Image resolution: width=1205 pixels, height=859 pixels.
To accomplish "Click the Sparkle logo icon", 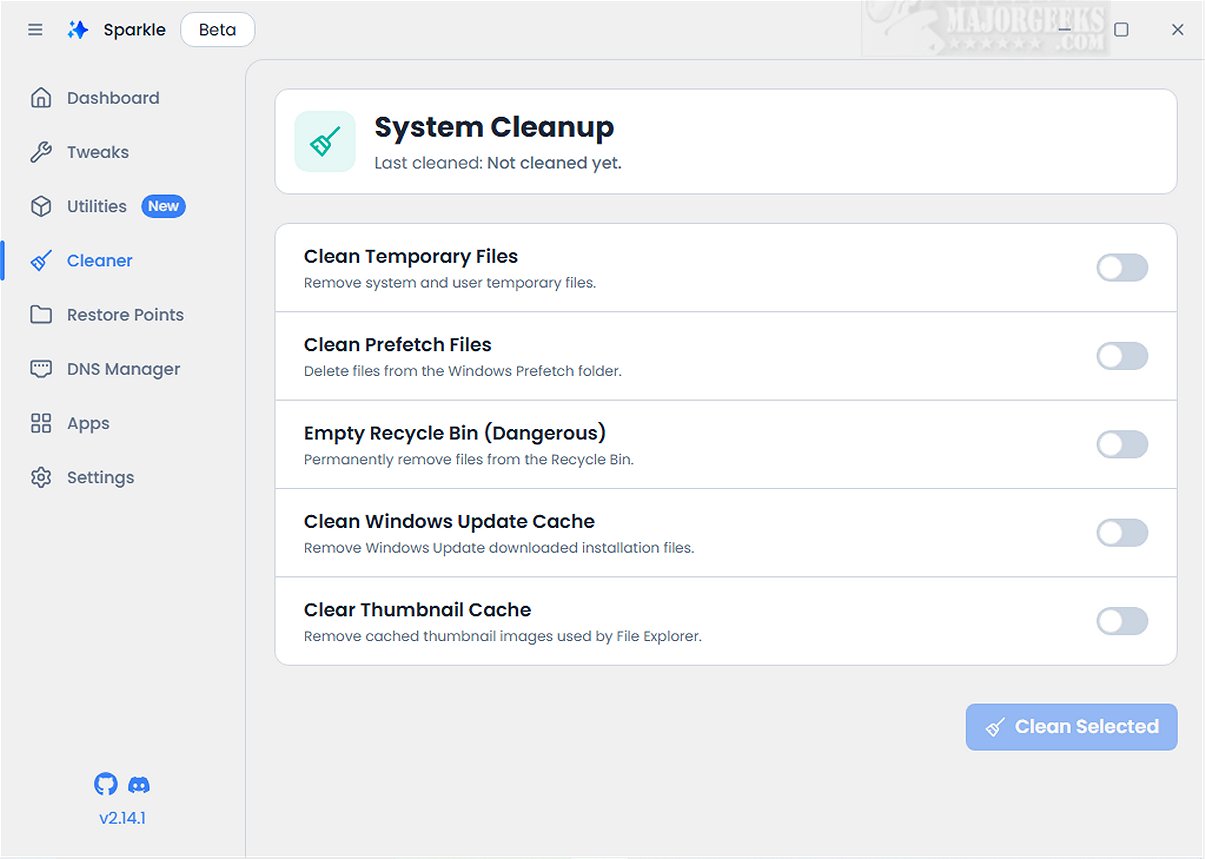I will [x=78, y=30].
